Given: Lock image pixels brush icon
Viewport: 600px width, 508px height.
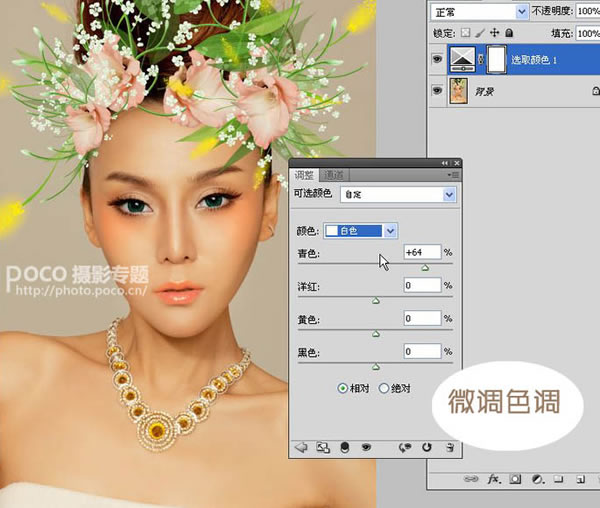Looking at the screenshot, I should (480, 33).
